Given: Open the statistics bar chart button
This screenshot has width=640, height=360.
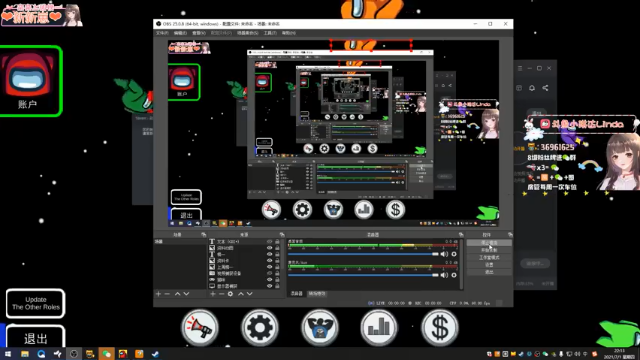Looking at the screenshot, I should pyautogui.click(x=379, y=328).
